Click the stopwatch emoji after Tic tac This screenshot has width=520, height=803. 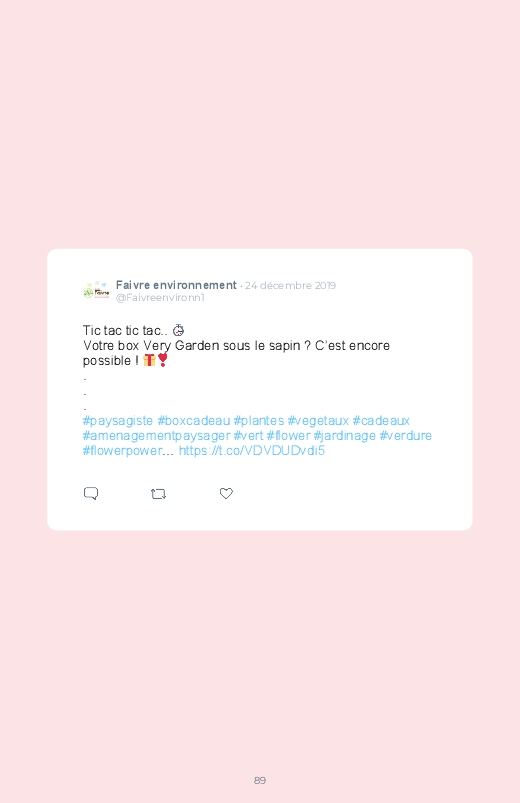(178, 330)
